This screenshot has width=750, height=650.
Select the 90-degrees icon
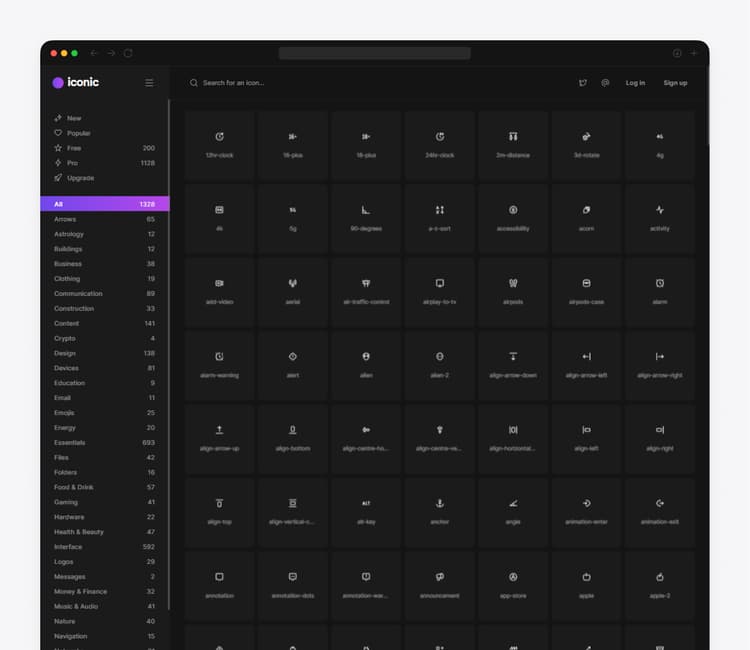point(366,219)
